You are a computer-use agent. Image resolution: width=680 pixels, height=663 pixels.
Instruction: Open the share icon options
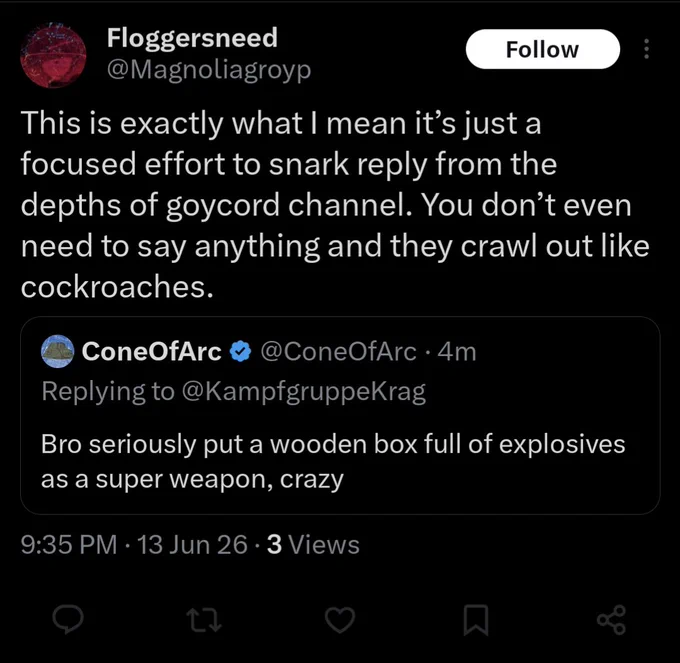pos(611,620)
